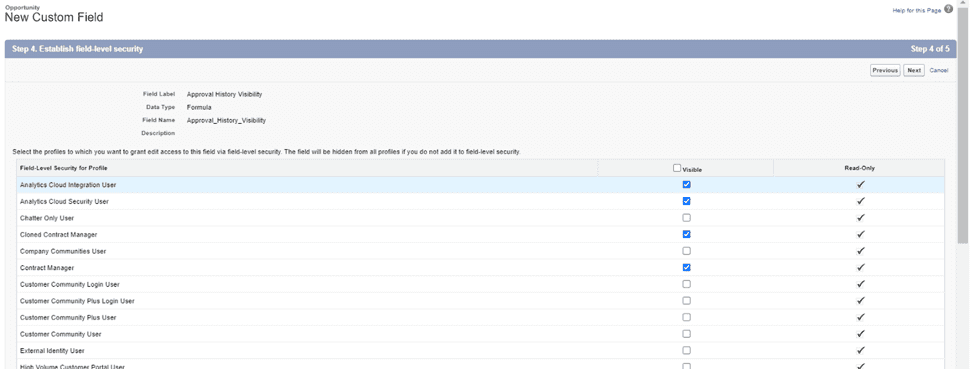Select the Customer Community Login User label

click(70, 284)
